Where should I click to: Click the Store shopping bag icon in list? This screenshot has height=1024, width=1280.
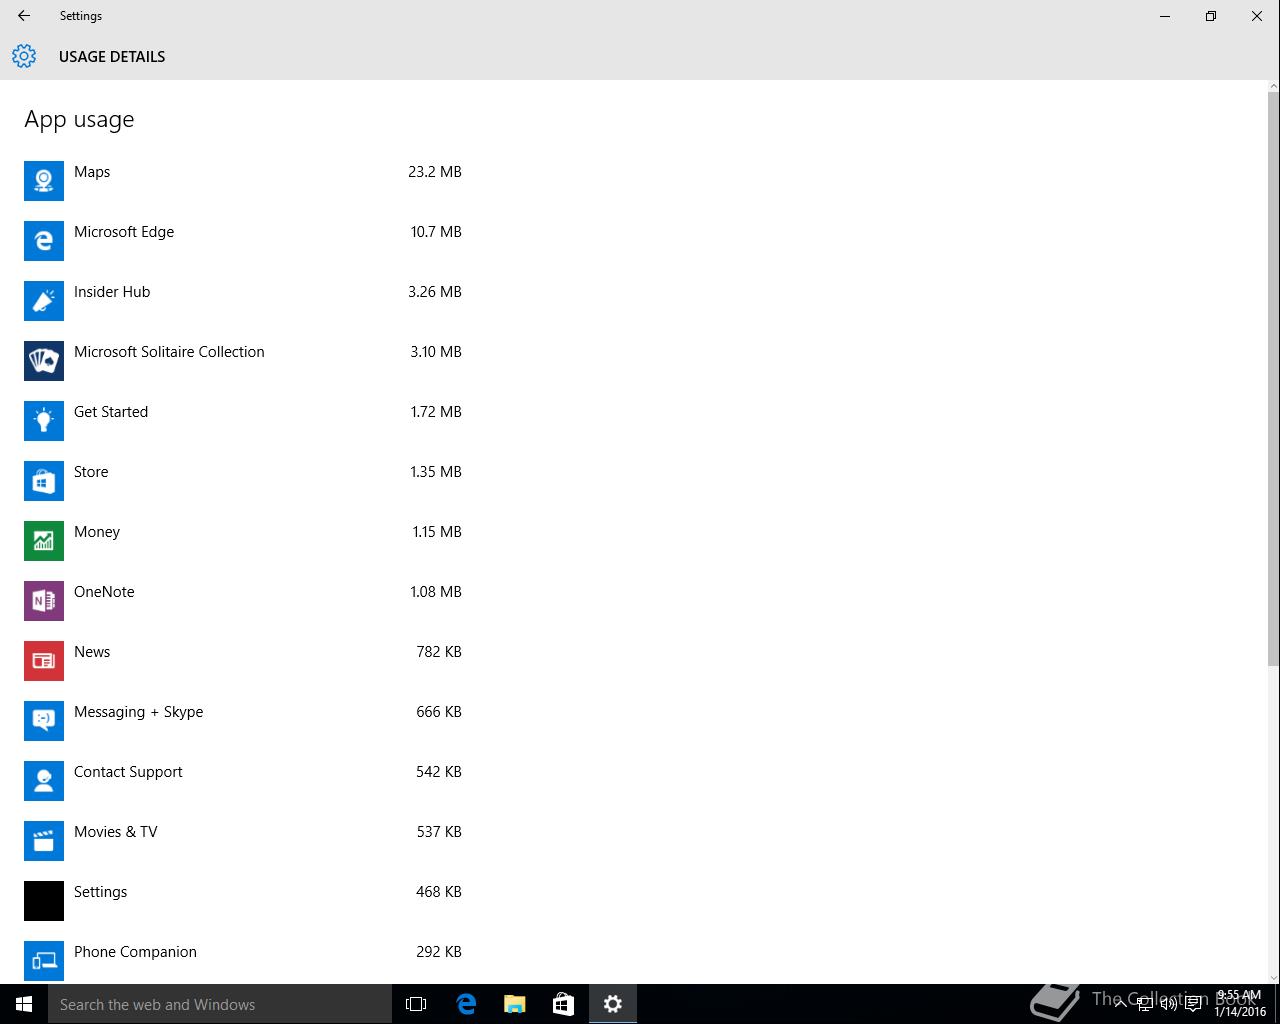(x=44, y=481)
